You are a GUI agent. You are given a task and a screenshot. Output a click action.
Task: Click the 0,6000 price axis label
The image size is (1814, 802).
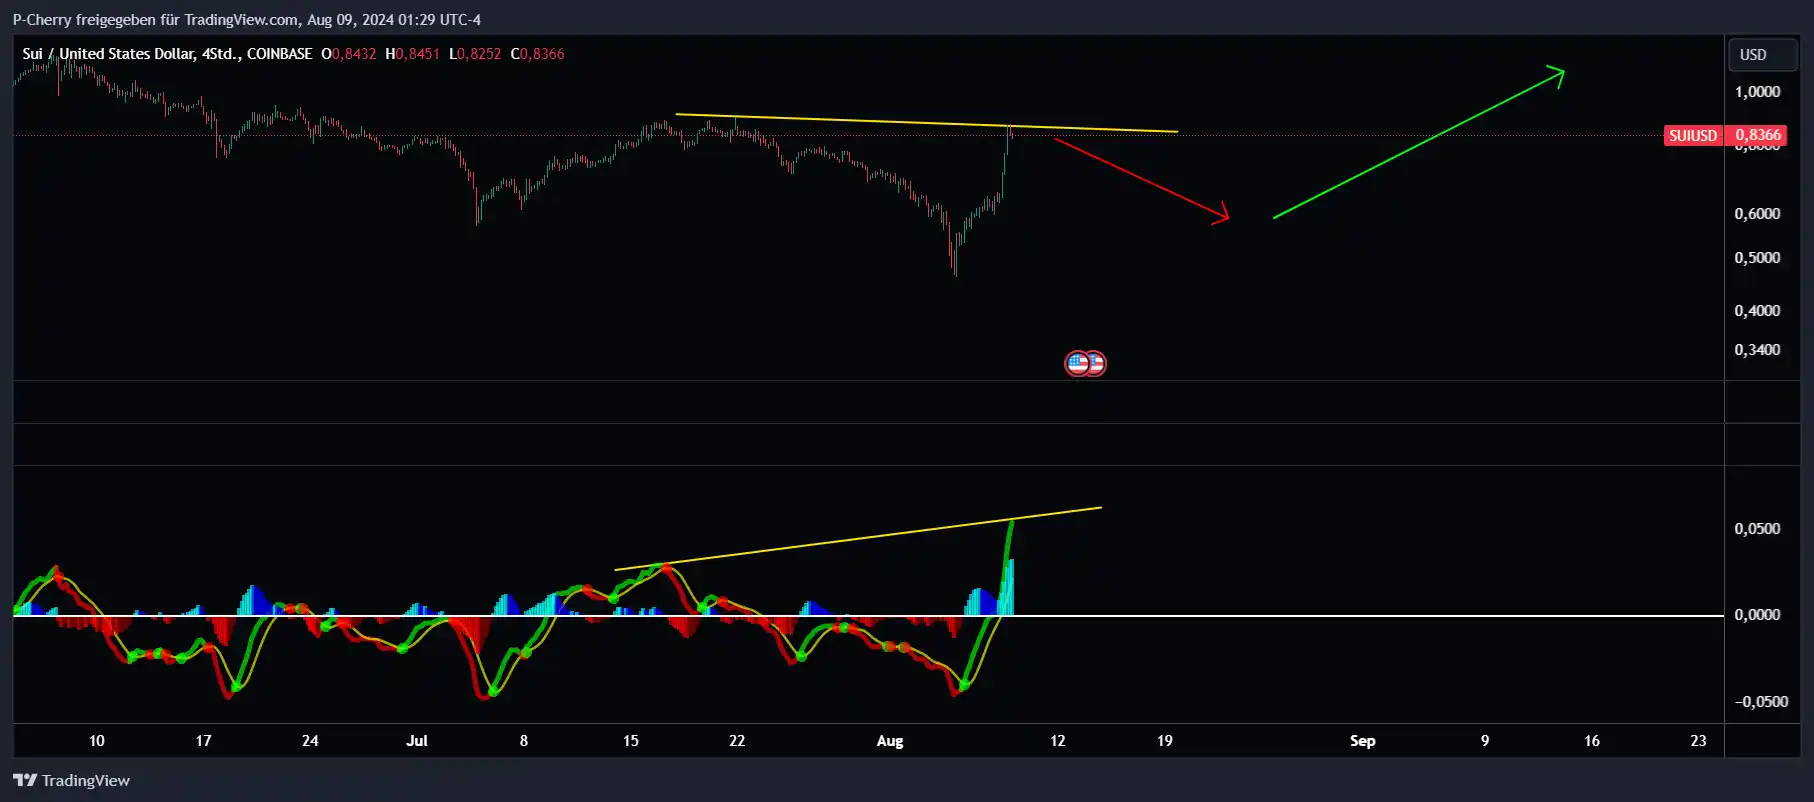1757,213
